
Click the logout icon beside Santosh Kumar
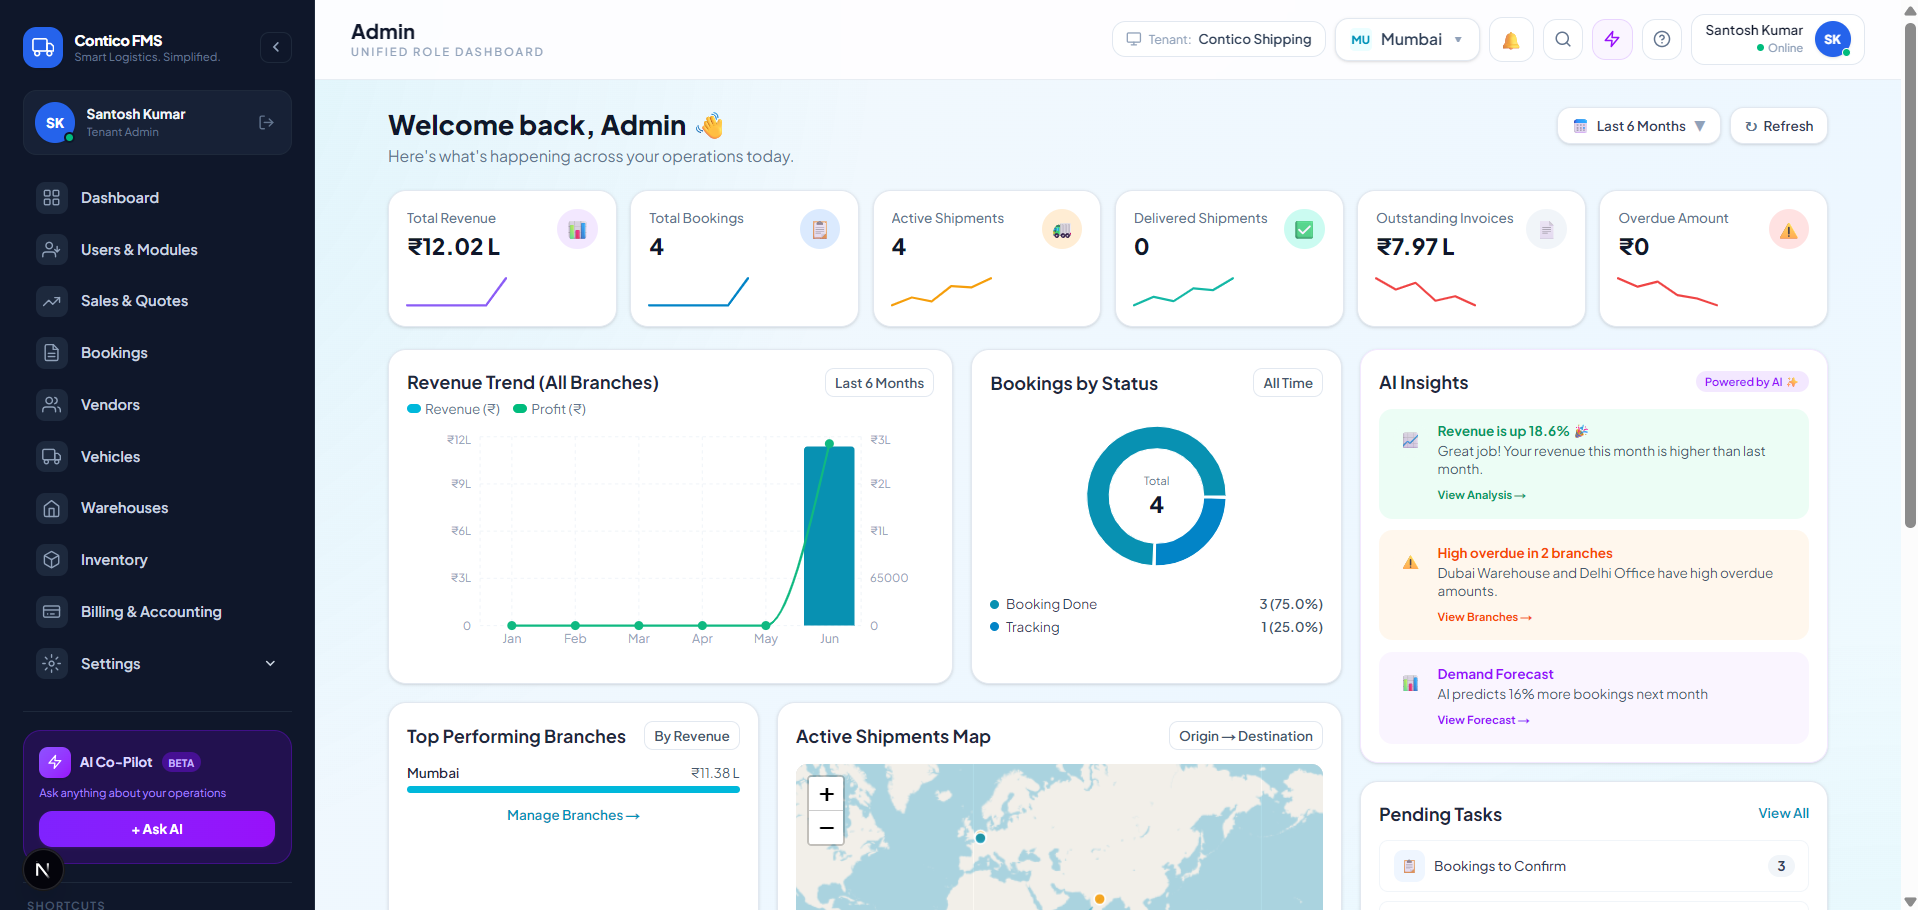click(266, 122)
